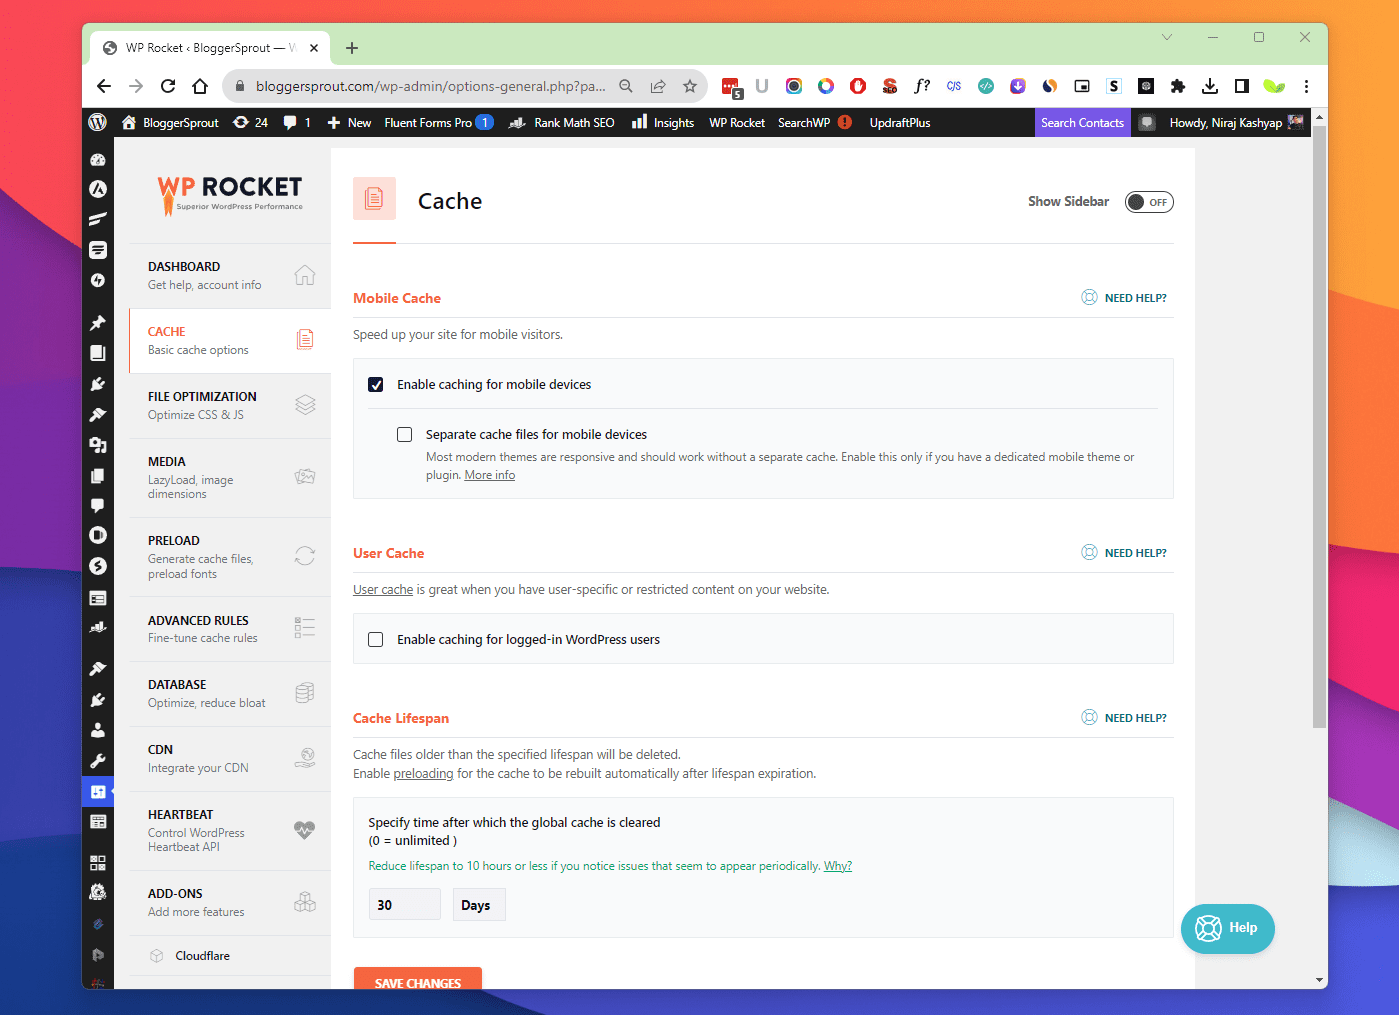Viewport: 1399px width, 1015px height.
Task: Open the User cache link
Action: point(383,590)
